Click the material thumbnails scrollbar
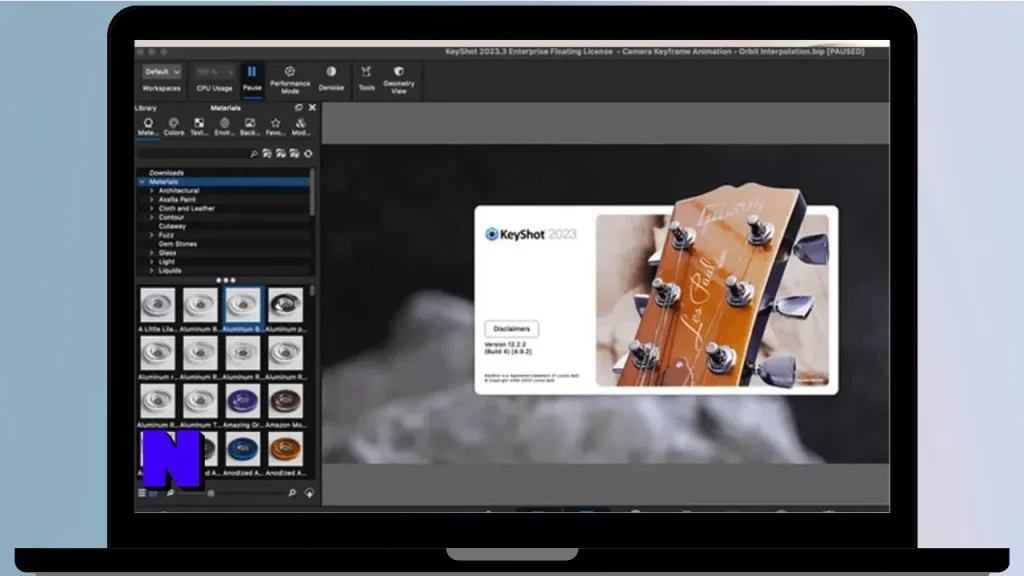1024x576 pixels. 312,291
